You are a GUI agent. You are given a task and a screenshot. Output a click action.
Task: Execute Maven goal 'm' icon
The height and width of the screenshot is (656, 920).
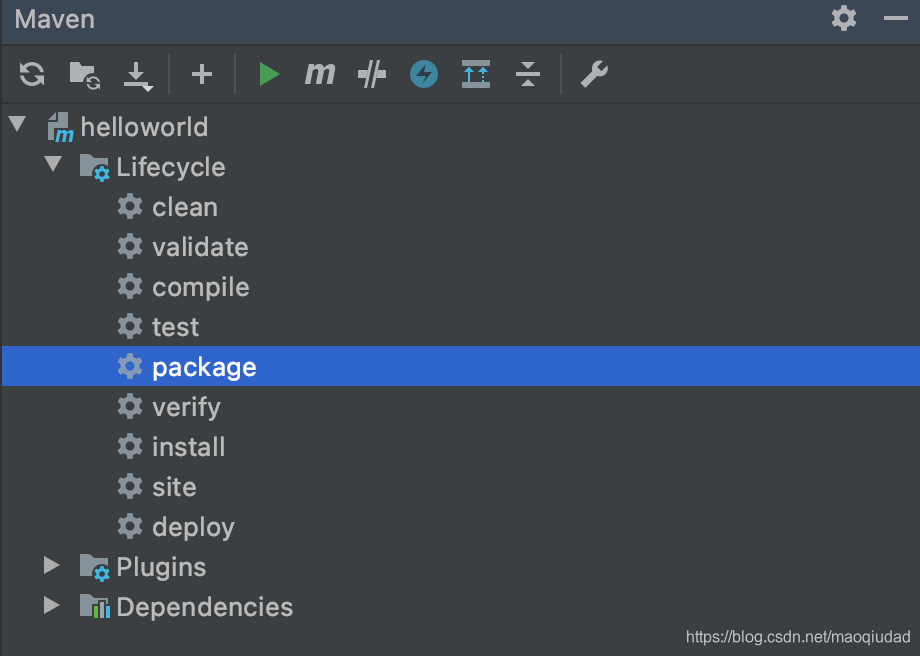pos(320,75)
